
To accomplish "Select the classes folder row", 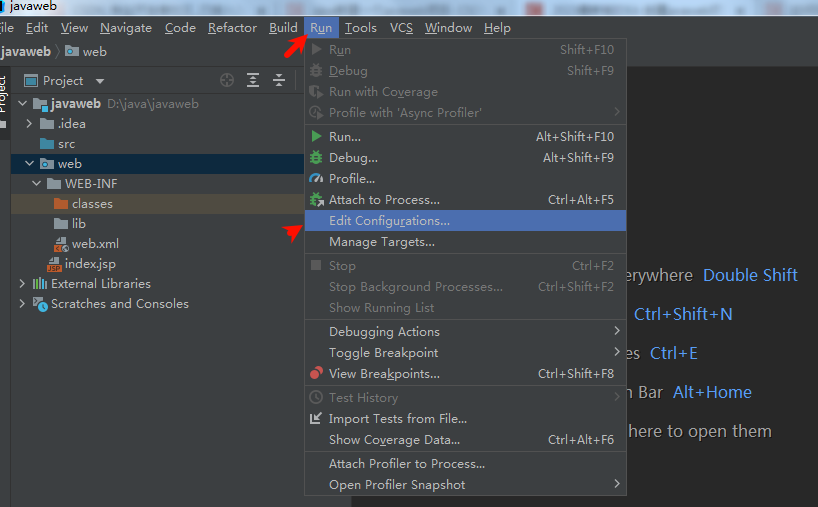I will click(x=157, y=203).
